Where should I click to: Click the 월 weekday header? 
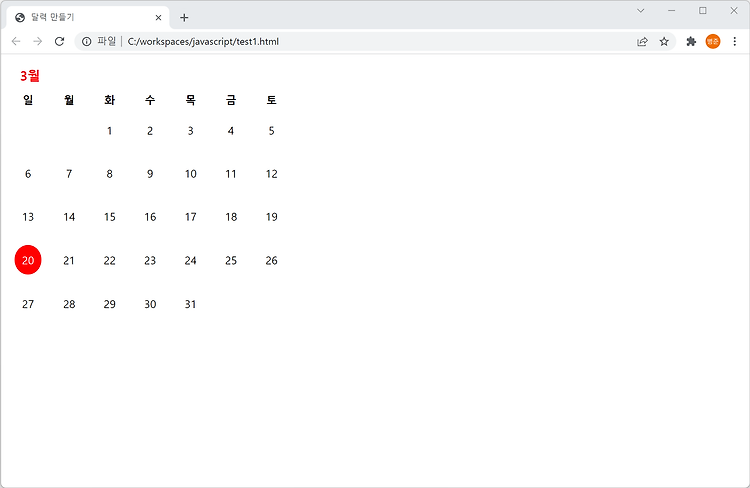point(69,100)
